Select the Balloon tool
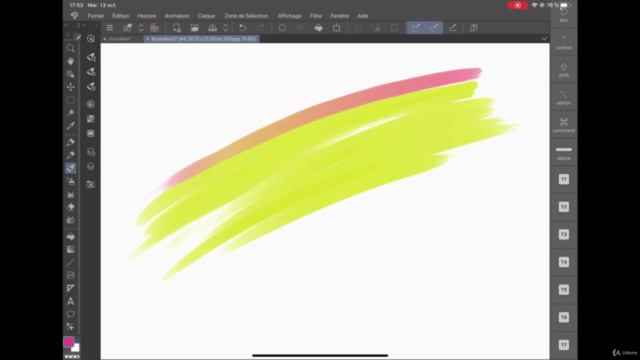Image resolution: width=640 pixels, height=360 pixels. (x=70, y=314)
